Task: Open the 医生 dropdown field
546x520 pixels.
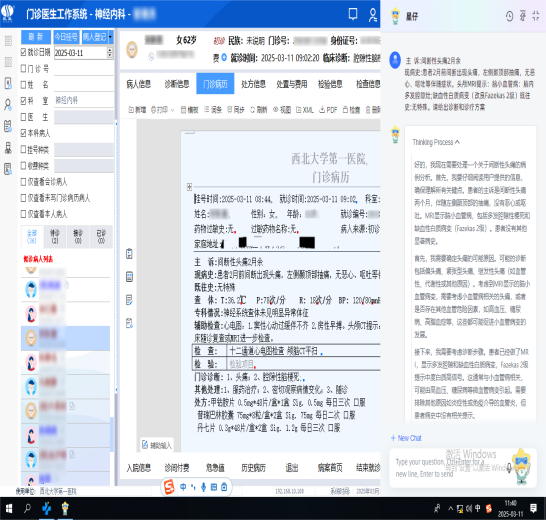Action: (x=84, y=117)
